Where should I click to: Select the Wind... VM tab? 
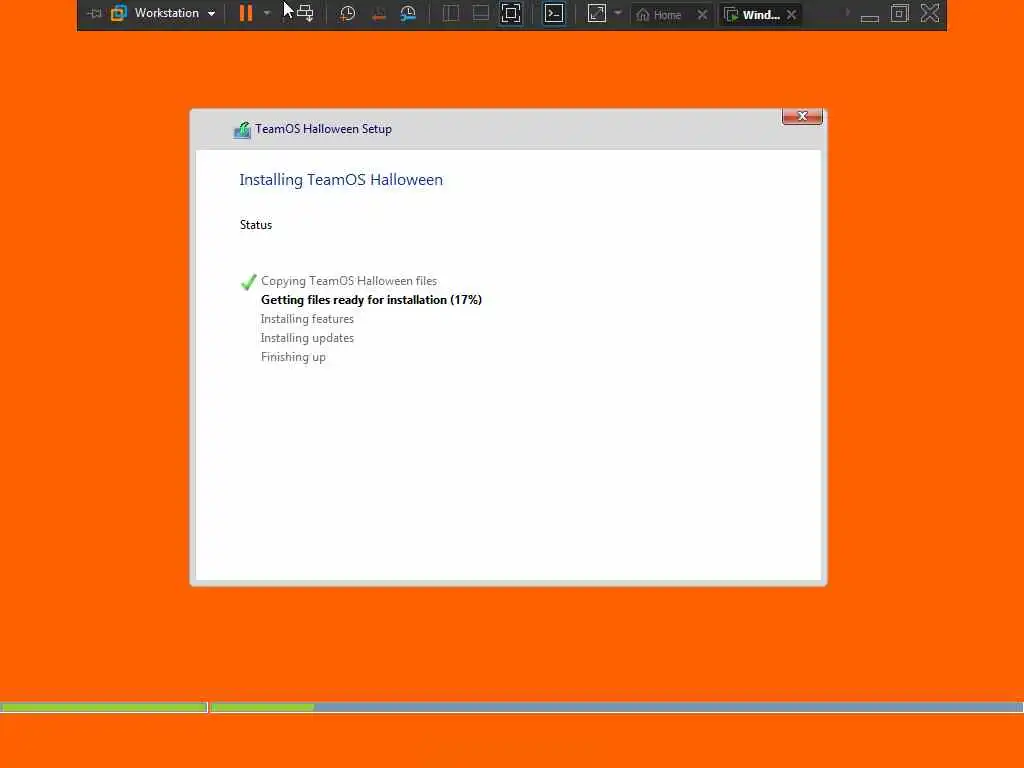(x=752, y=14)
